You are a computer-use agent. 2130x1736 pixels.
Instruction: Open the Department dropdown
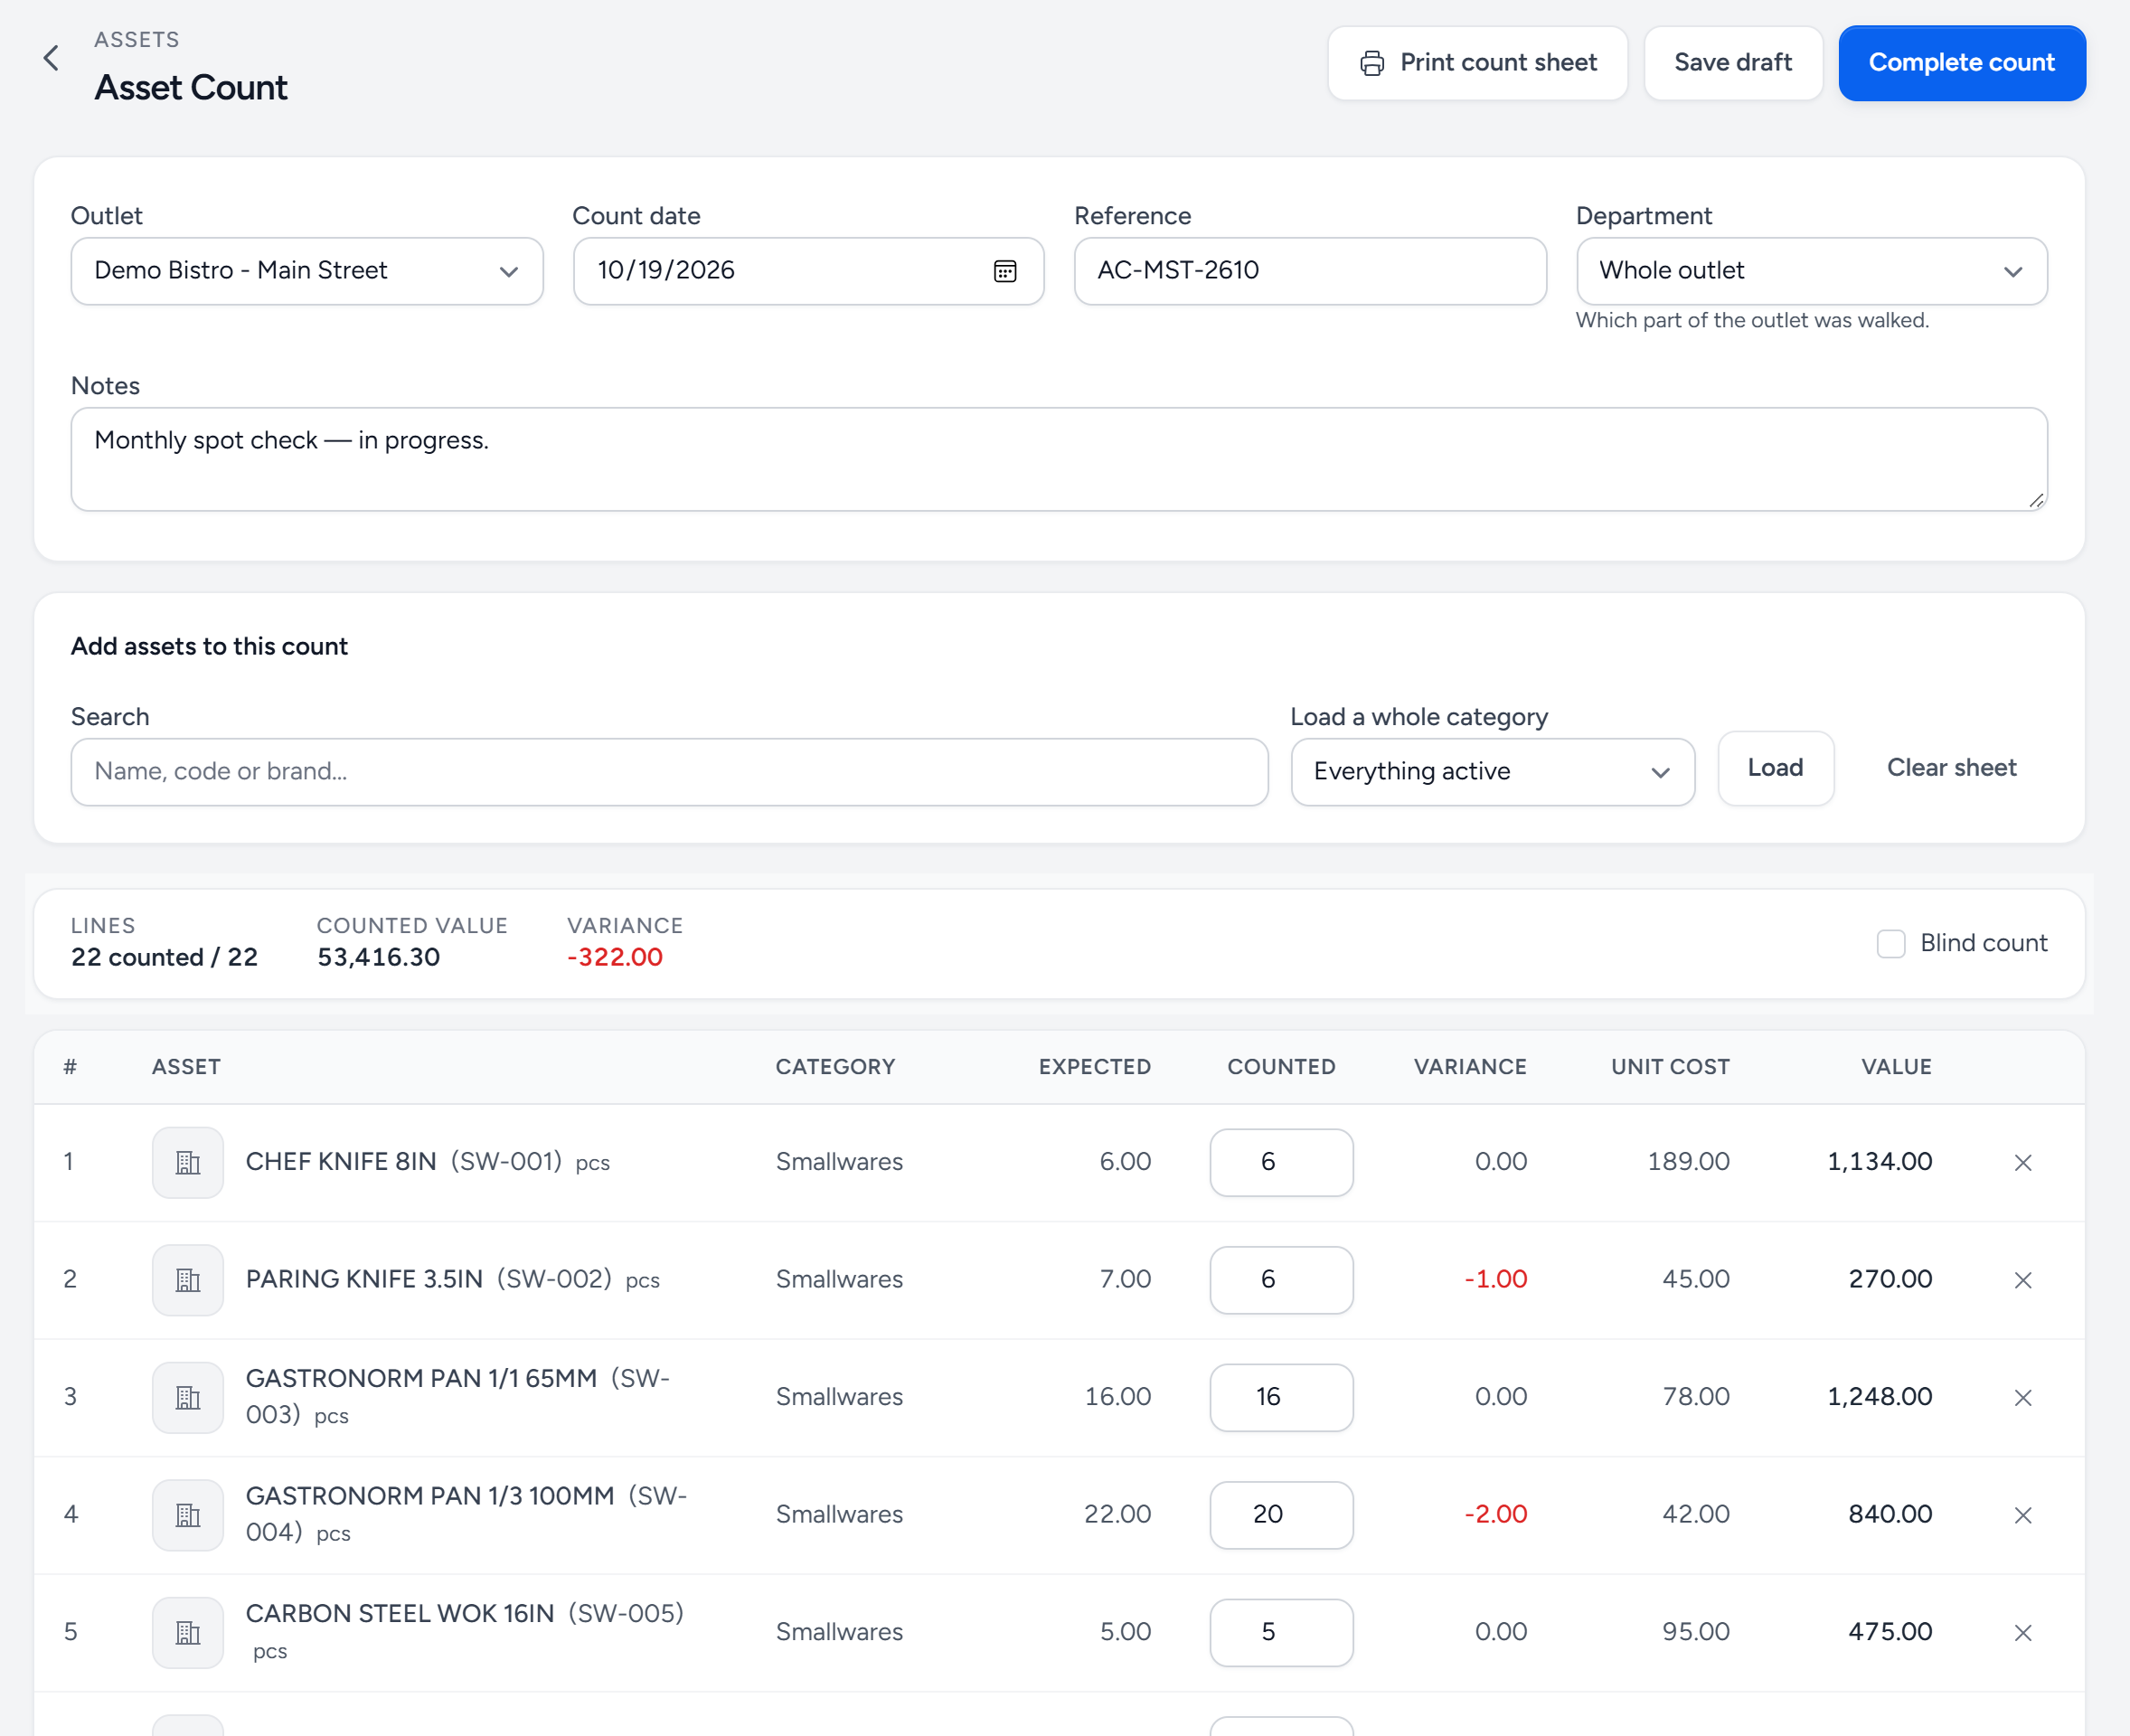click(1811, 271)
